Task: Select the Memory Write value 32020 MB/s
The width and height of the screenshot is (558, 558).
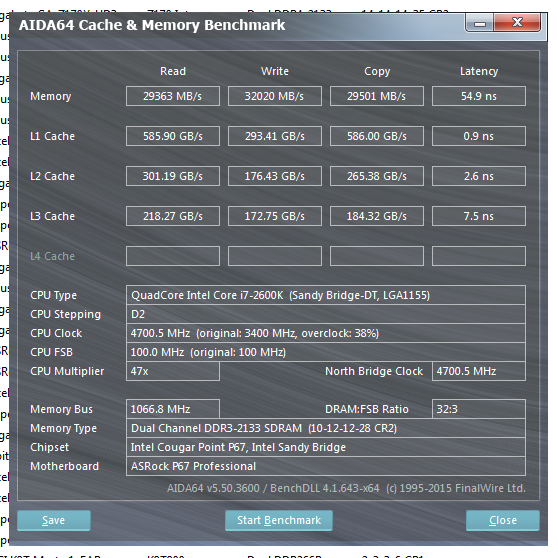Action: (274, 96)
